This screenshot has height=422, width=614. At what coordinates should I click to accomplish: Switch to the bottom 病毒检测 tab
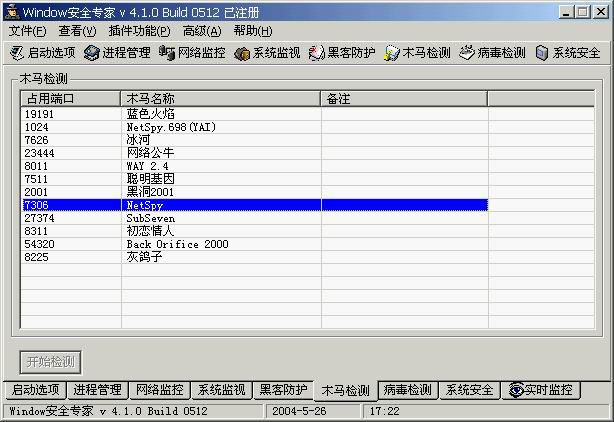click(x=408, y=390)
